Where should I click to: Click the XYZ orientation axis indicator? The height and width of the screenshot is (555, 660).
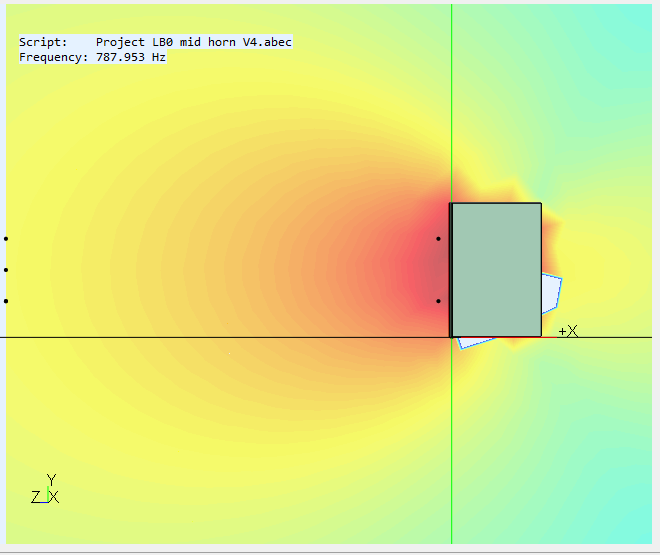[45, 489]
